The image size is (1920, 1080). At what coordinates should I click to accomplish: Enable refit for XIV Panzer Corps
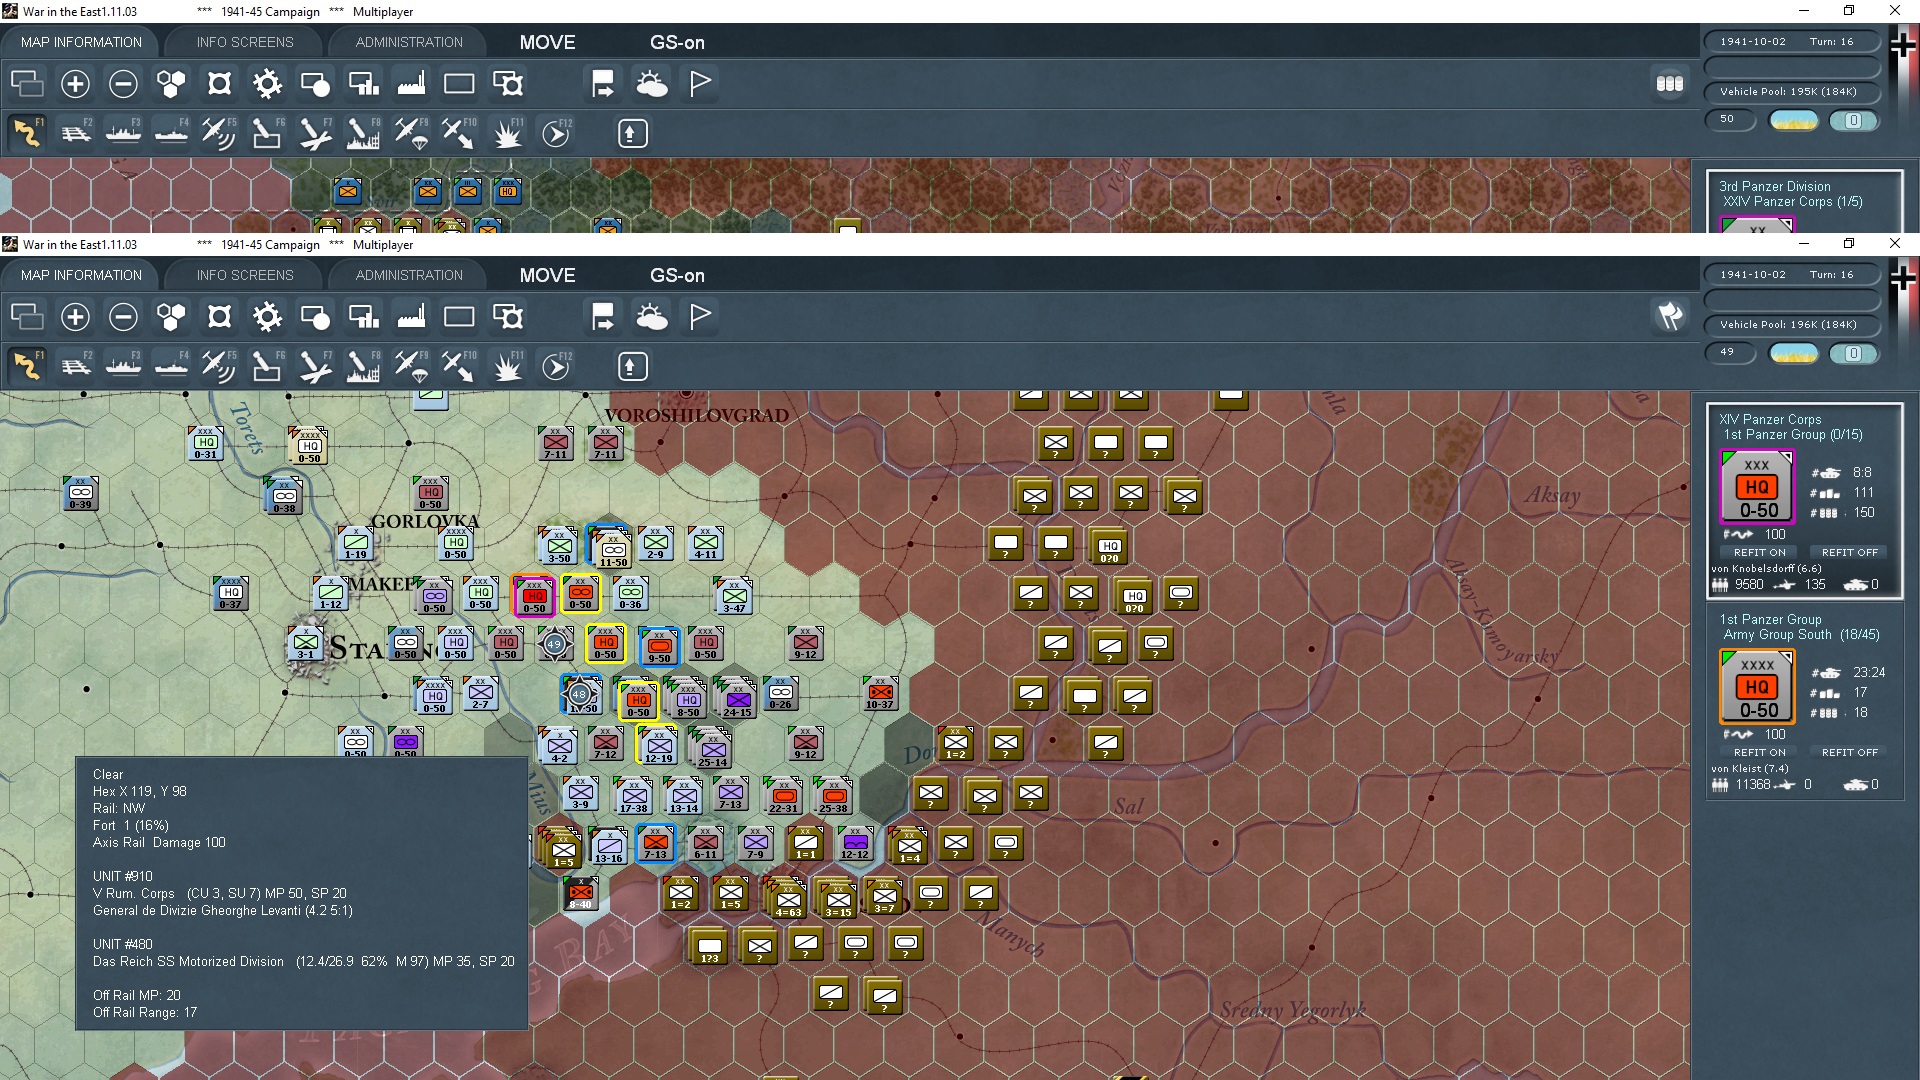coord(1760,552)
